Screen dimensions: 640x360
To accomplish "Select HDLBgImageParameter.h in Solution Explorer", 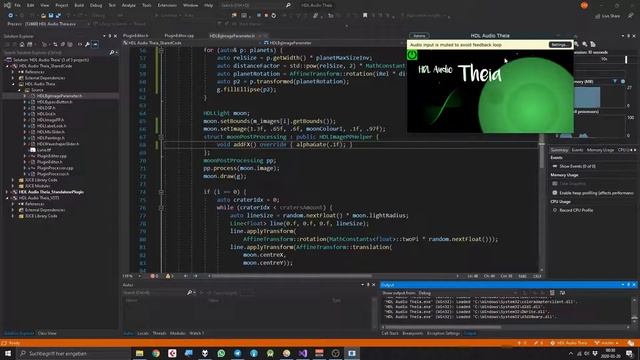I will 60,96.
